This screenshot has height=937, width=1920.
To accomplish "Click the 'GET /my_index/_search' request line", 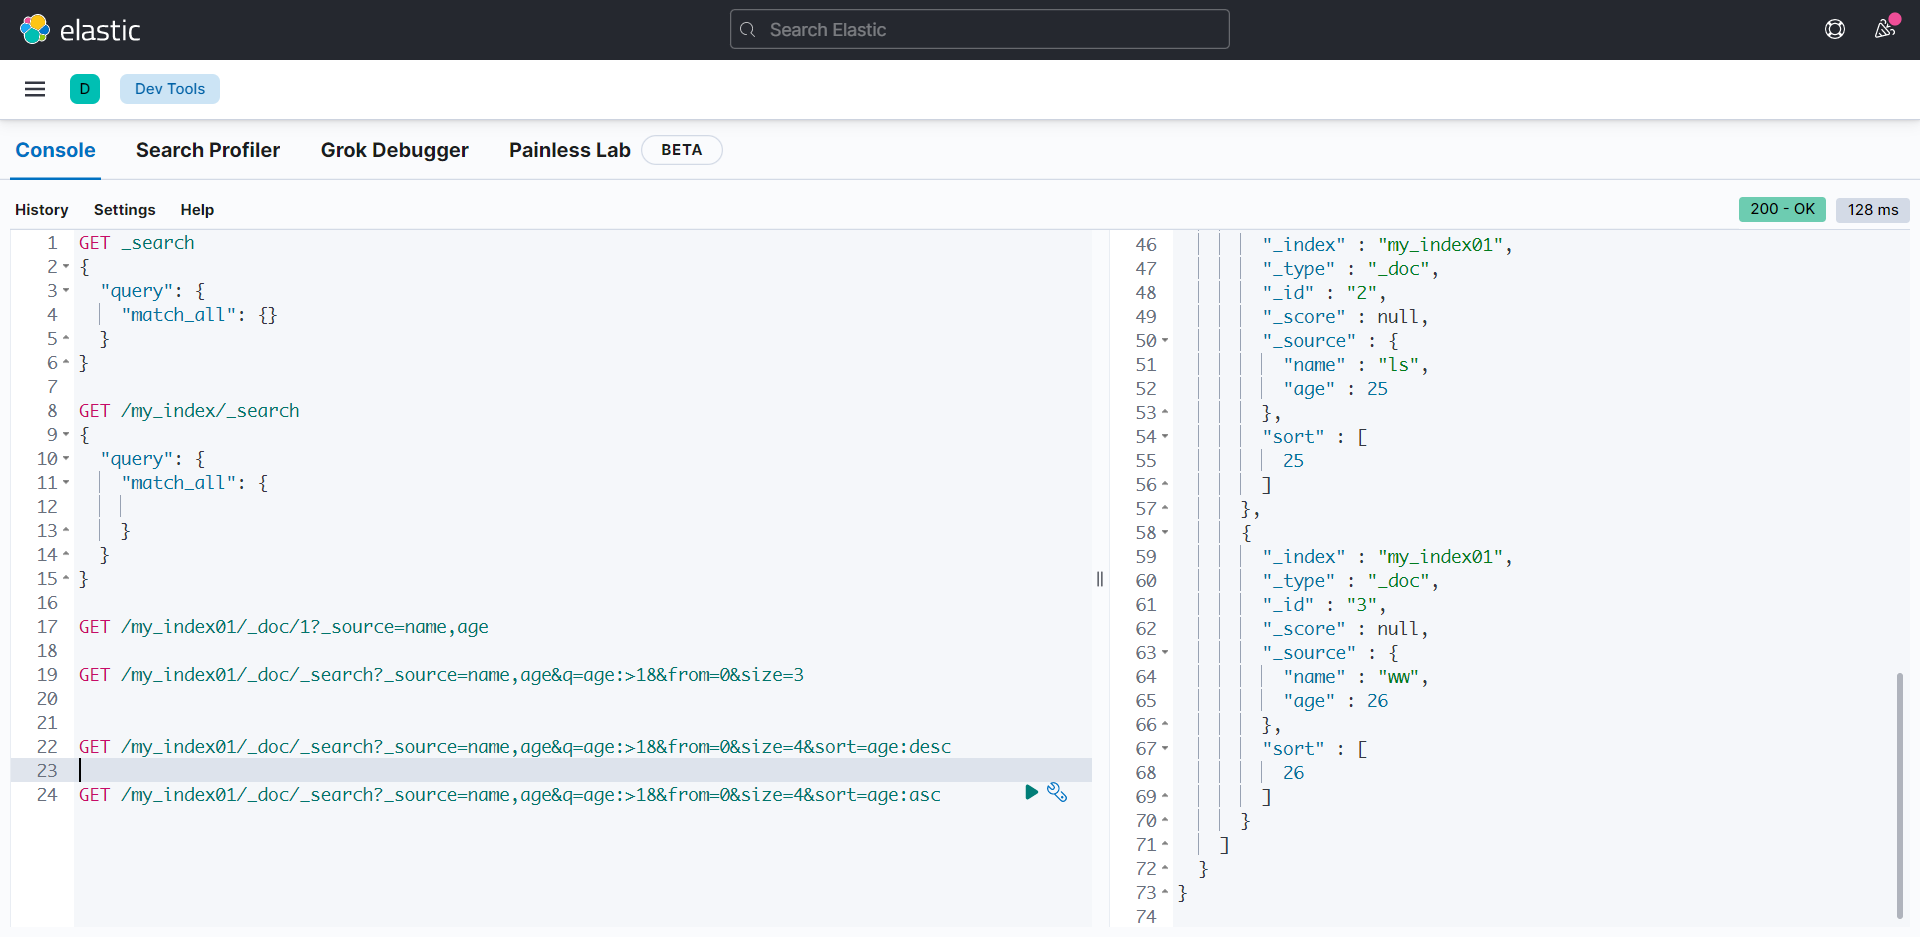I will (x=189, y=411).
